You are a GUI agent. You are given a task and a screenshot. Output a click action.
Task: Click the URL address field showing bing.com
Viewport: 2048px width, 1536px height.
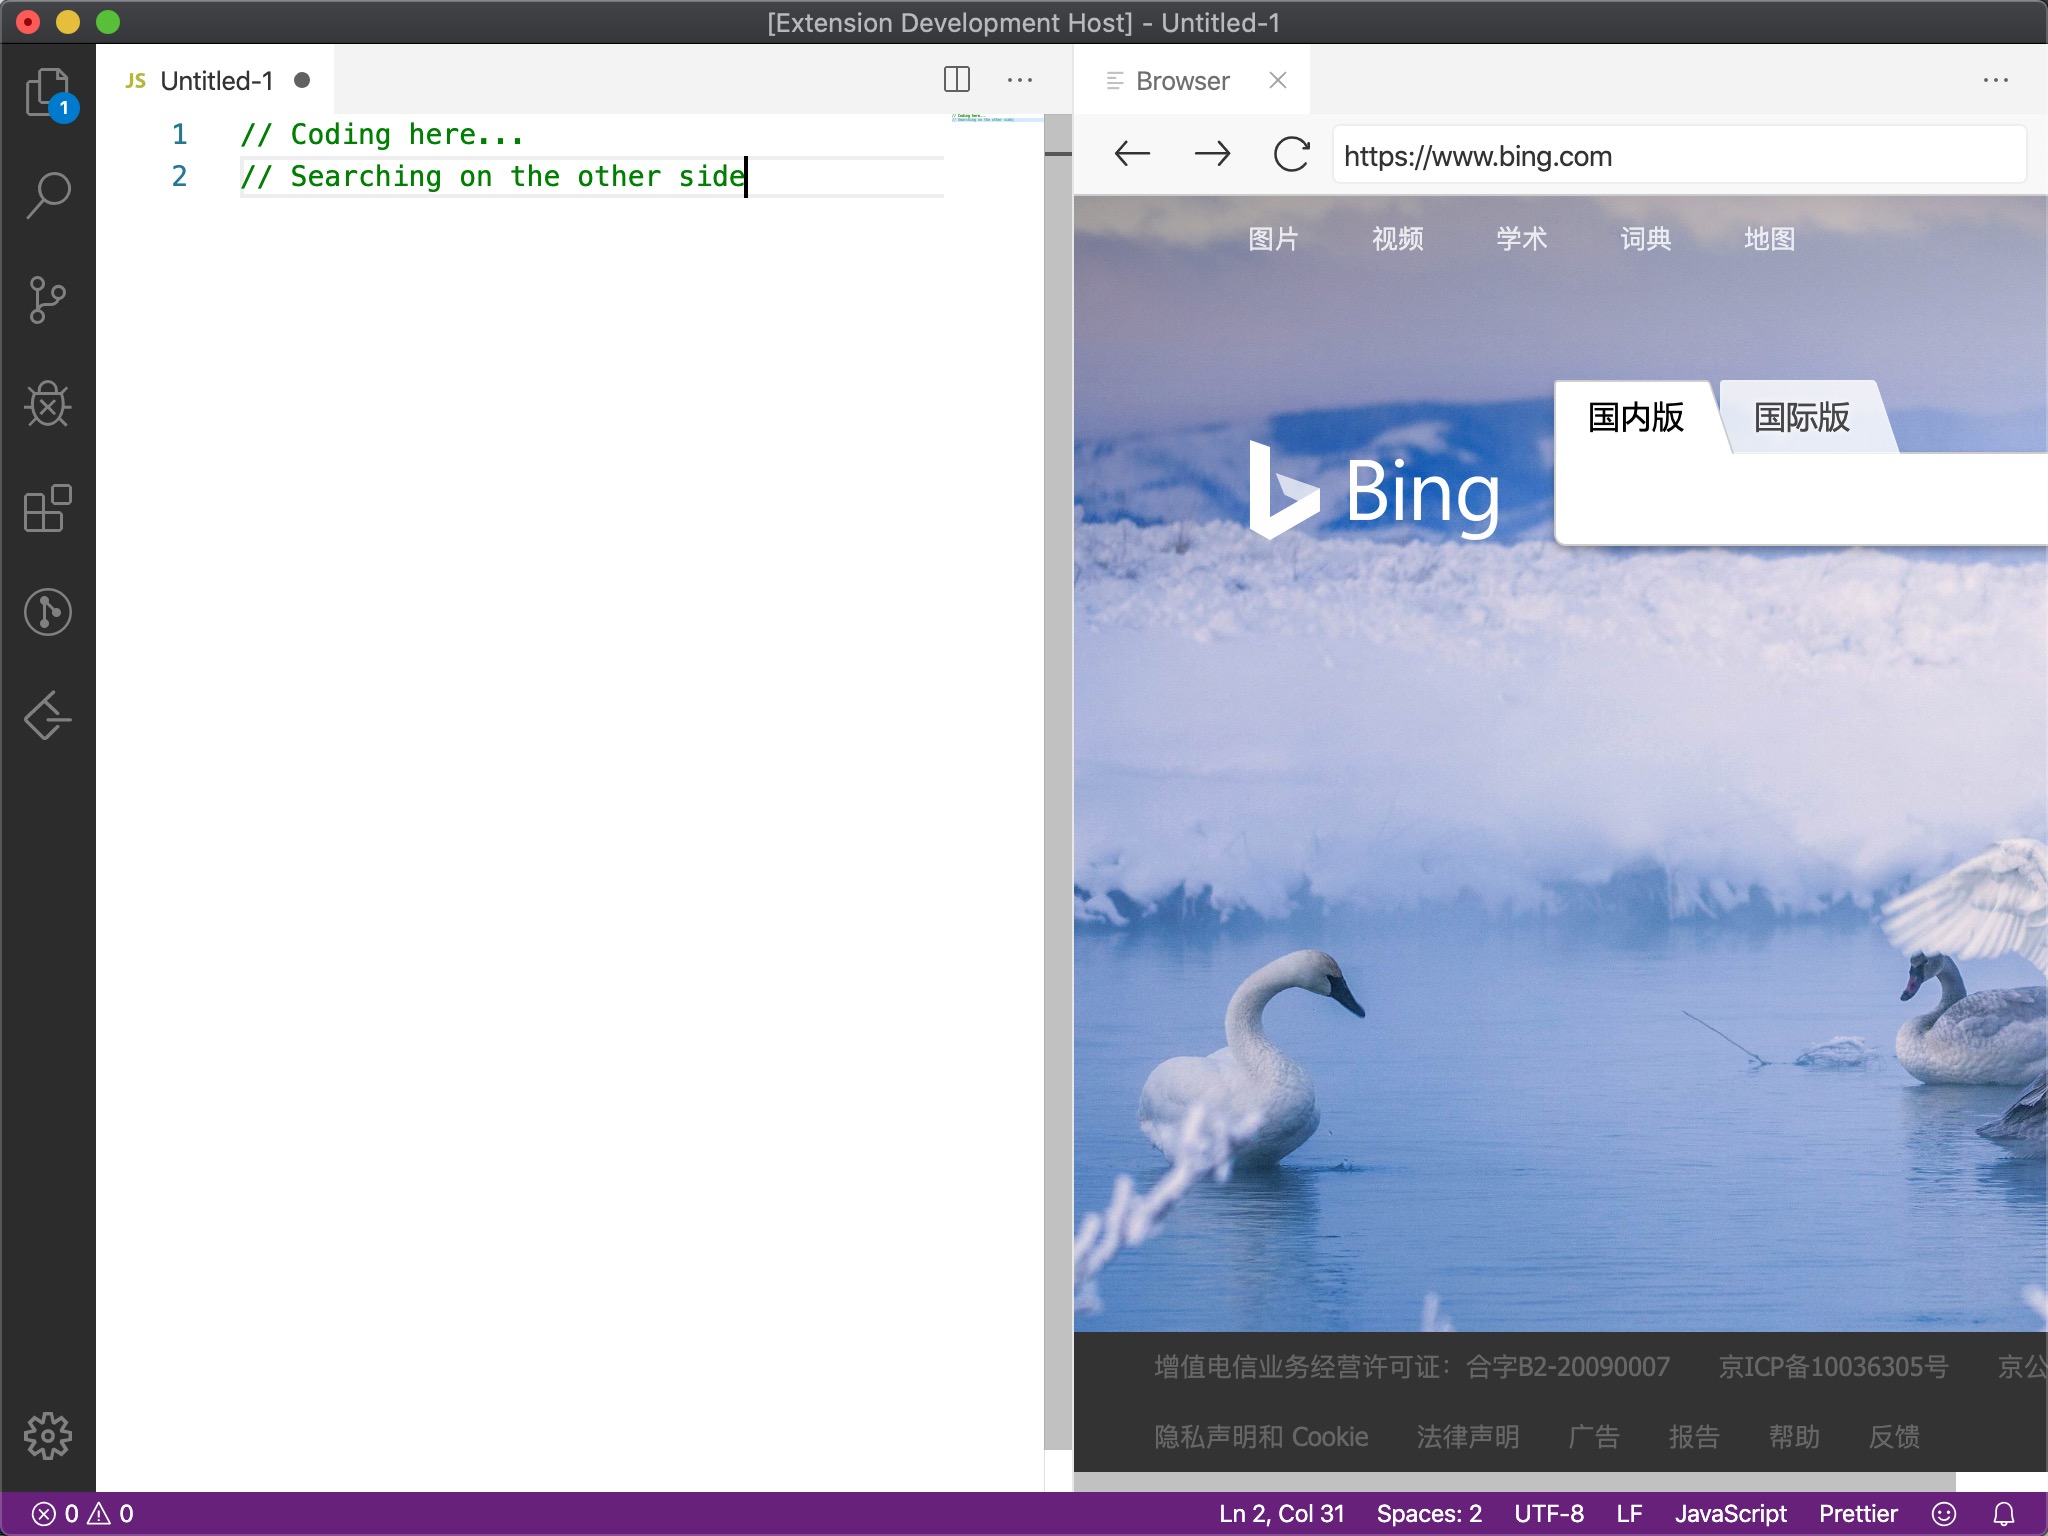coord(1678,156)
